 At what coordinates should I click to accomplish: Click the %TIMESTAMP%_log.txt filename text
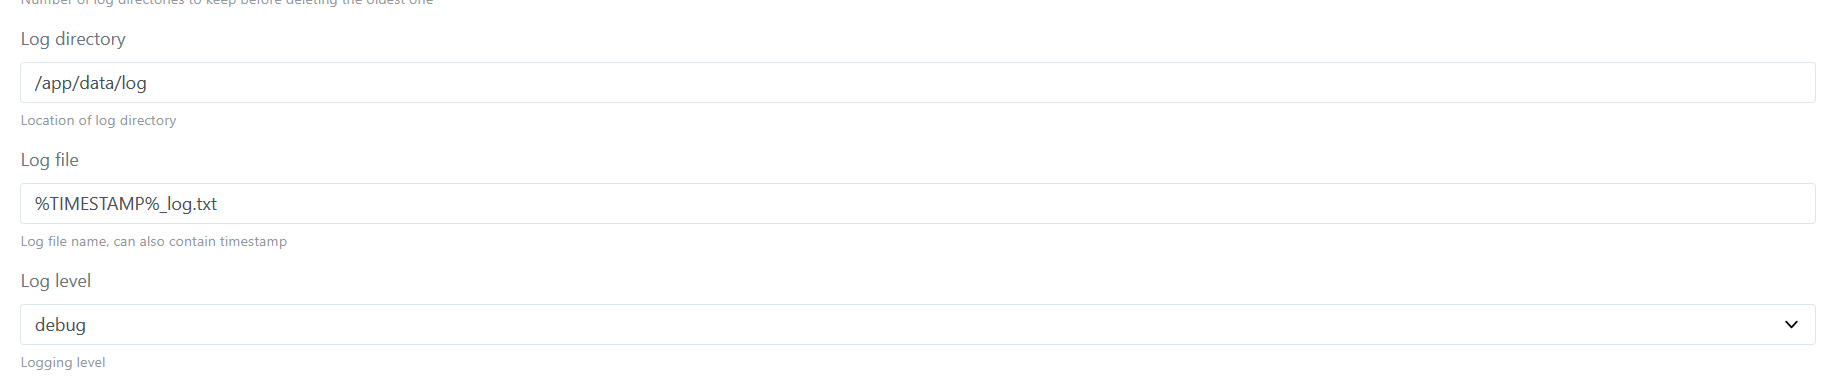126,204
